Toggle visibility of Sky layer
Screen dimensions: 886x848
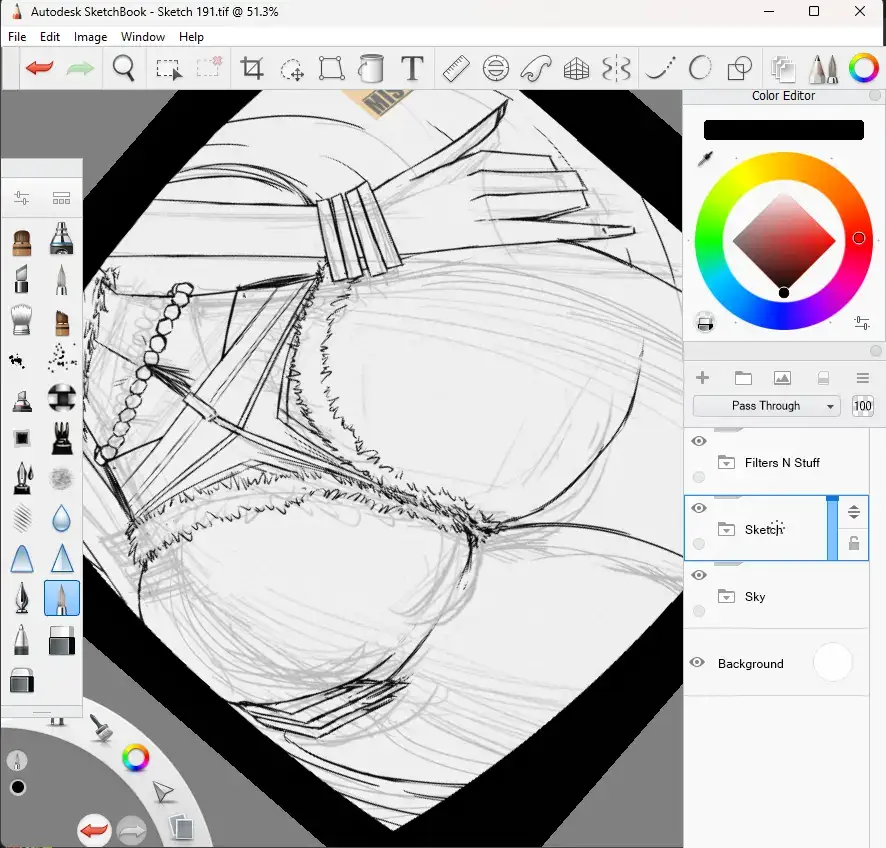coord(699,575)
